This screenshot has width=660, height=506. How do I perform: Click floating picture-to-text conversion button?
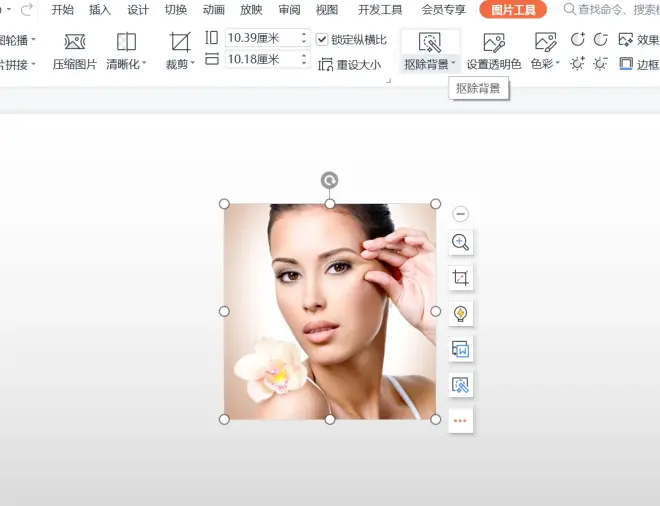tap(460, 349)
